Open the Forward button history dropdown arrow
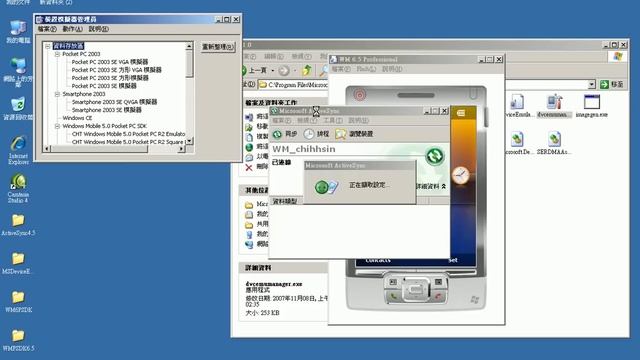The image size is (640, 360). (295, 71)
